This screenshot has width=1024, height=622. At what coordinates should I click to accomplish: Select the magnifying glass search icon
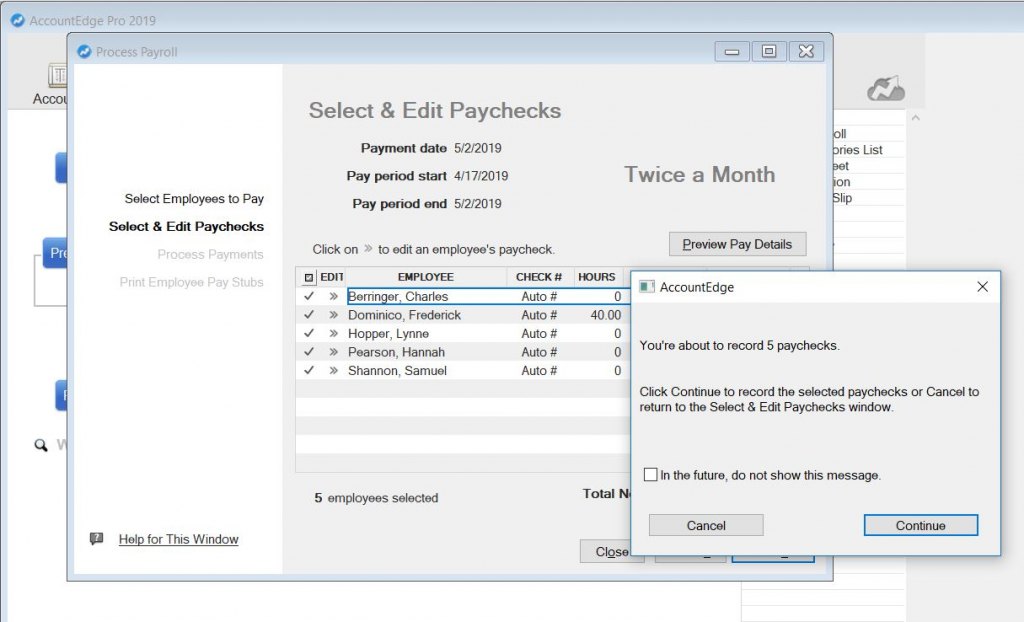pos(41,444)
